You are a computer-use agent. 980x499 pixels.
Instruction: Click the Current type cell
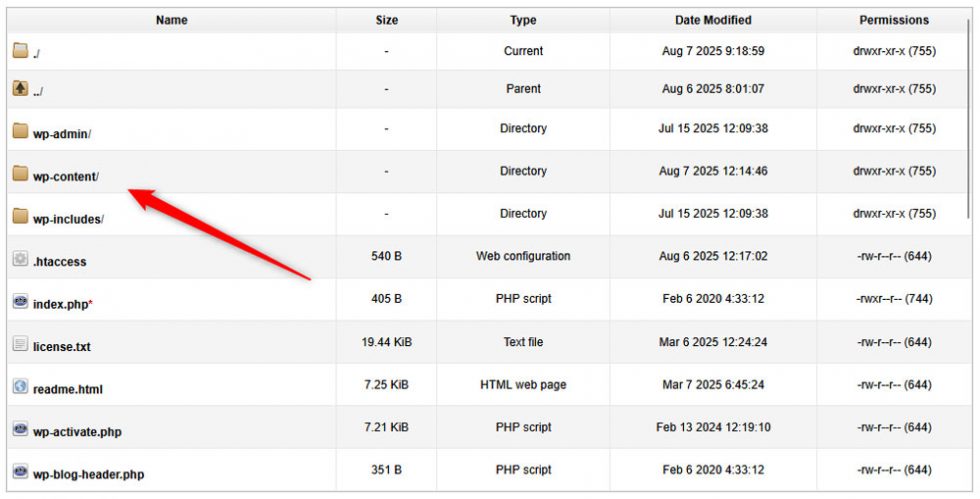click(523, 51)
